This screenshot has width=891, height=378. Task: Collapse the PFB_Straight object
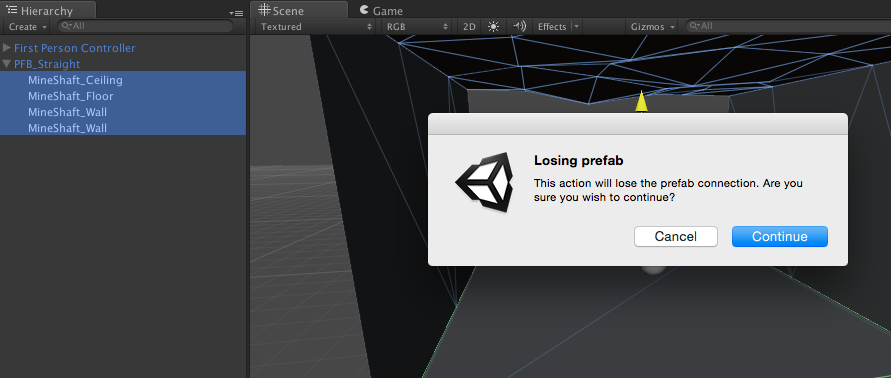tap(7, 64)
